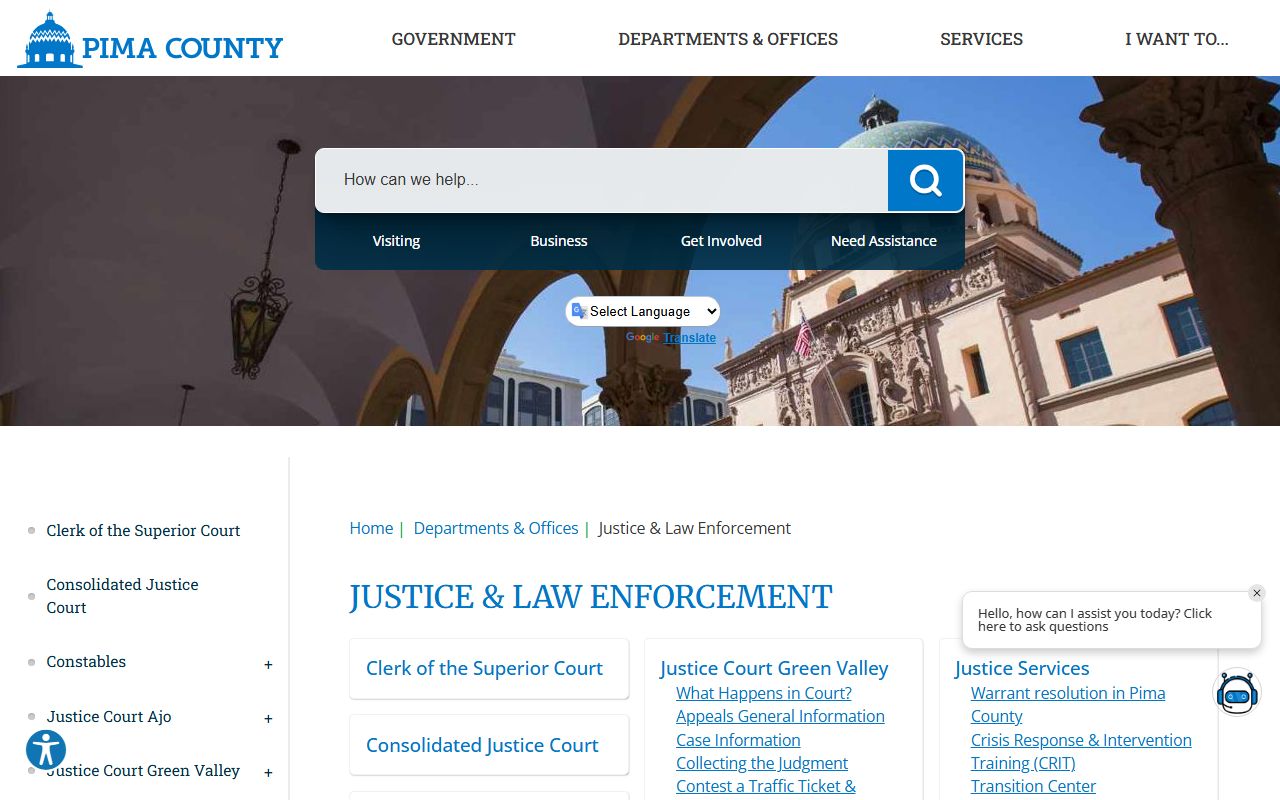Open 'What Happens in Court?' link
This screenshot has height=800, width=1280.
[x=764, y=693]
